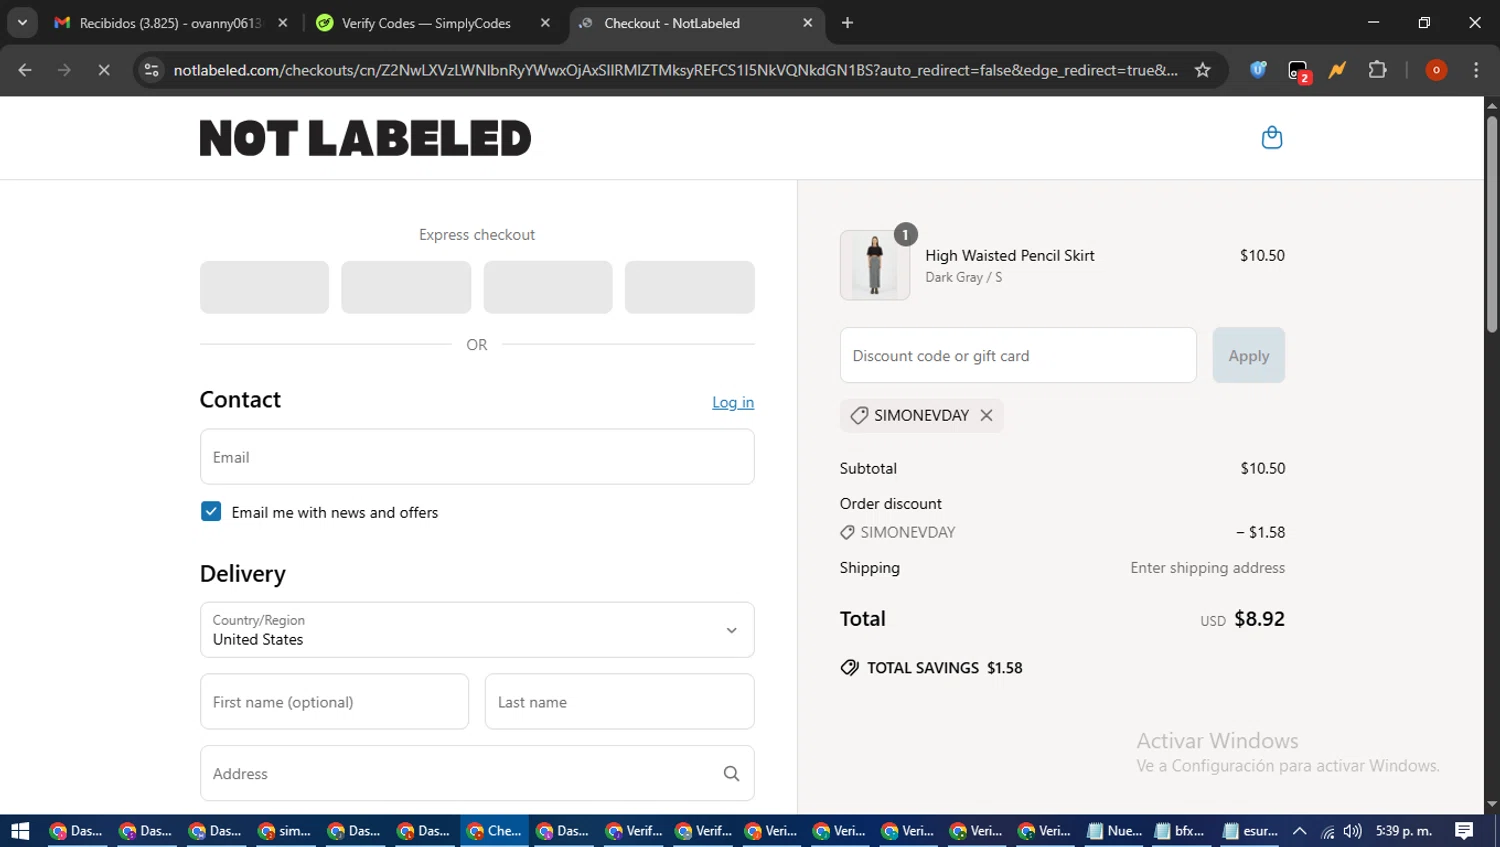Viewport: 1500px width, 847px height.
Task: Click the scrollbar's down arrow
Action: click(x=1491, y=804)
